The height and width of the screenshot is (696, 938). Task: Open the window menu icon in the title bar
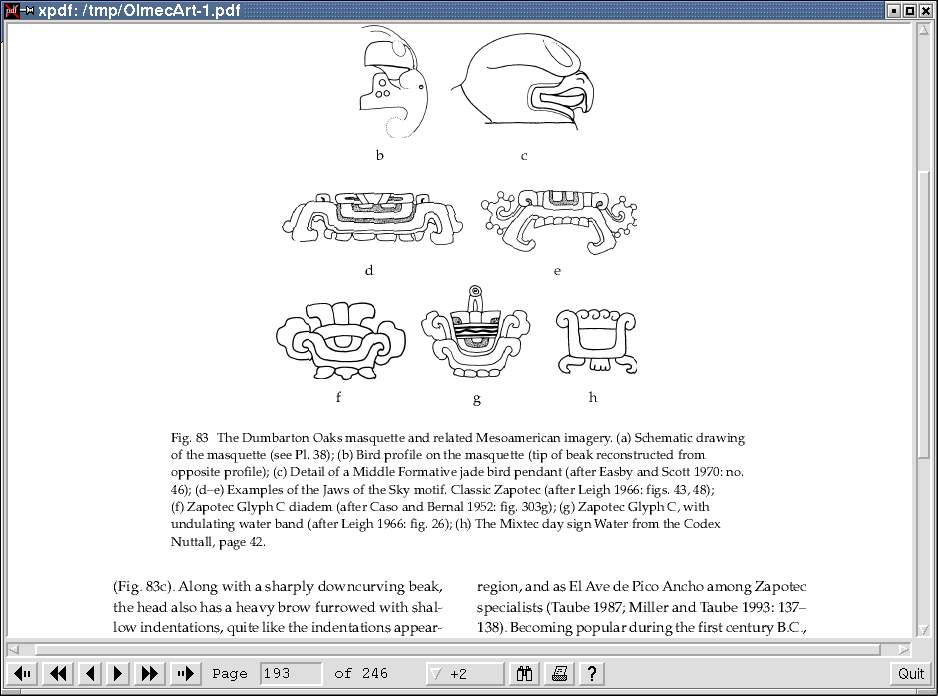[11, 10]
